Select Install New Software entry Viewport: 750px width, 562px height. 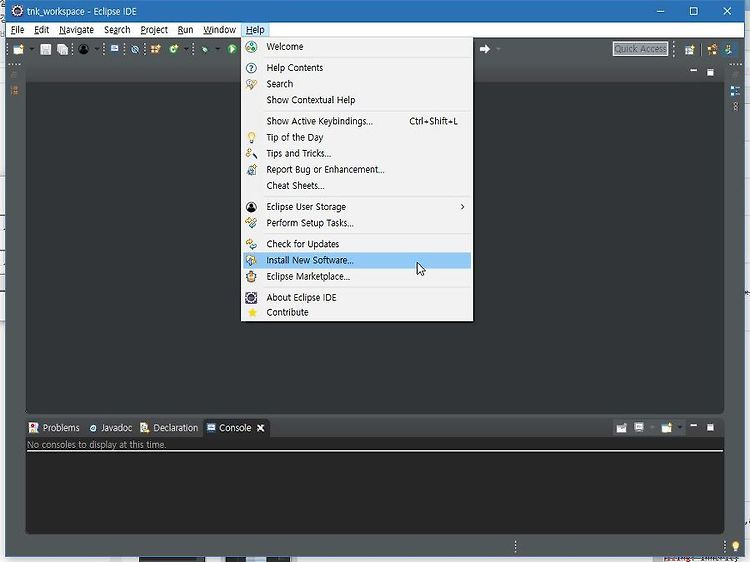(357, 260)
